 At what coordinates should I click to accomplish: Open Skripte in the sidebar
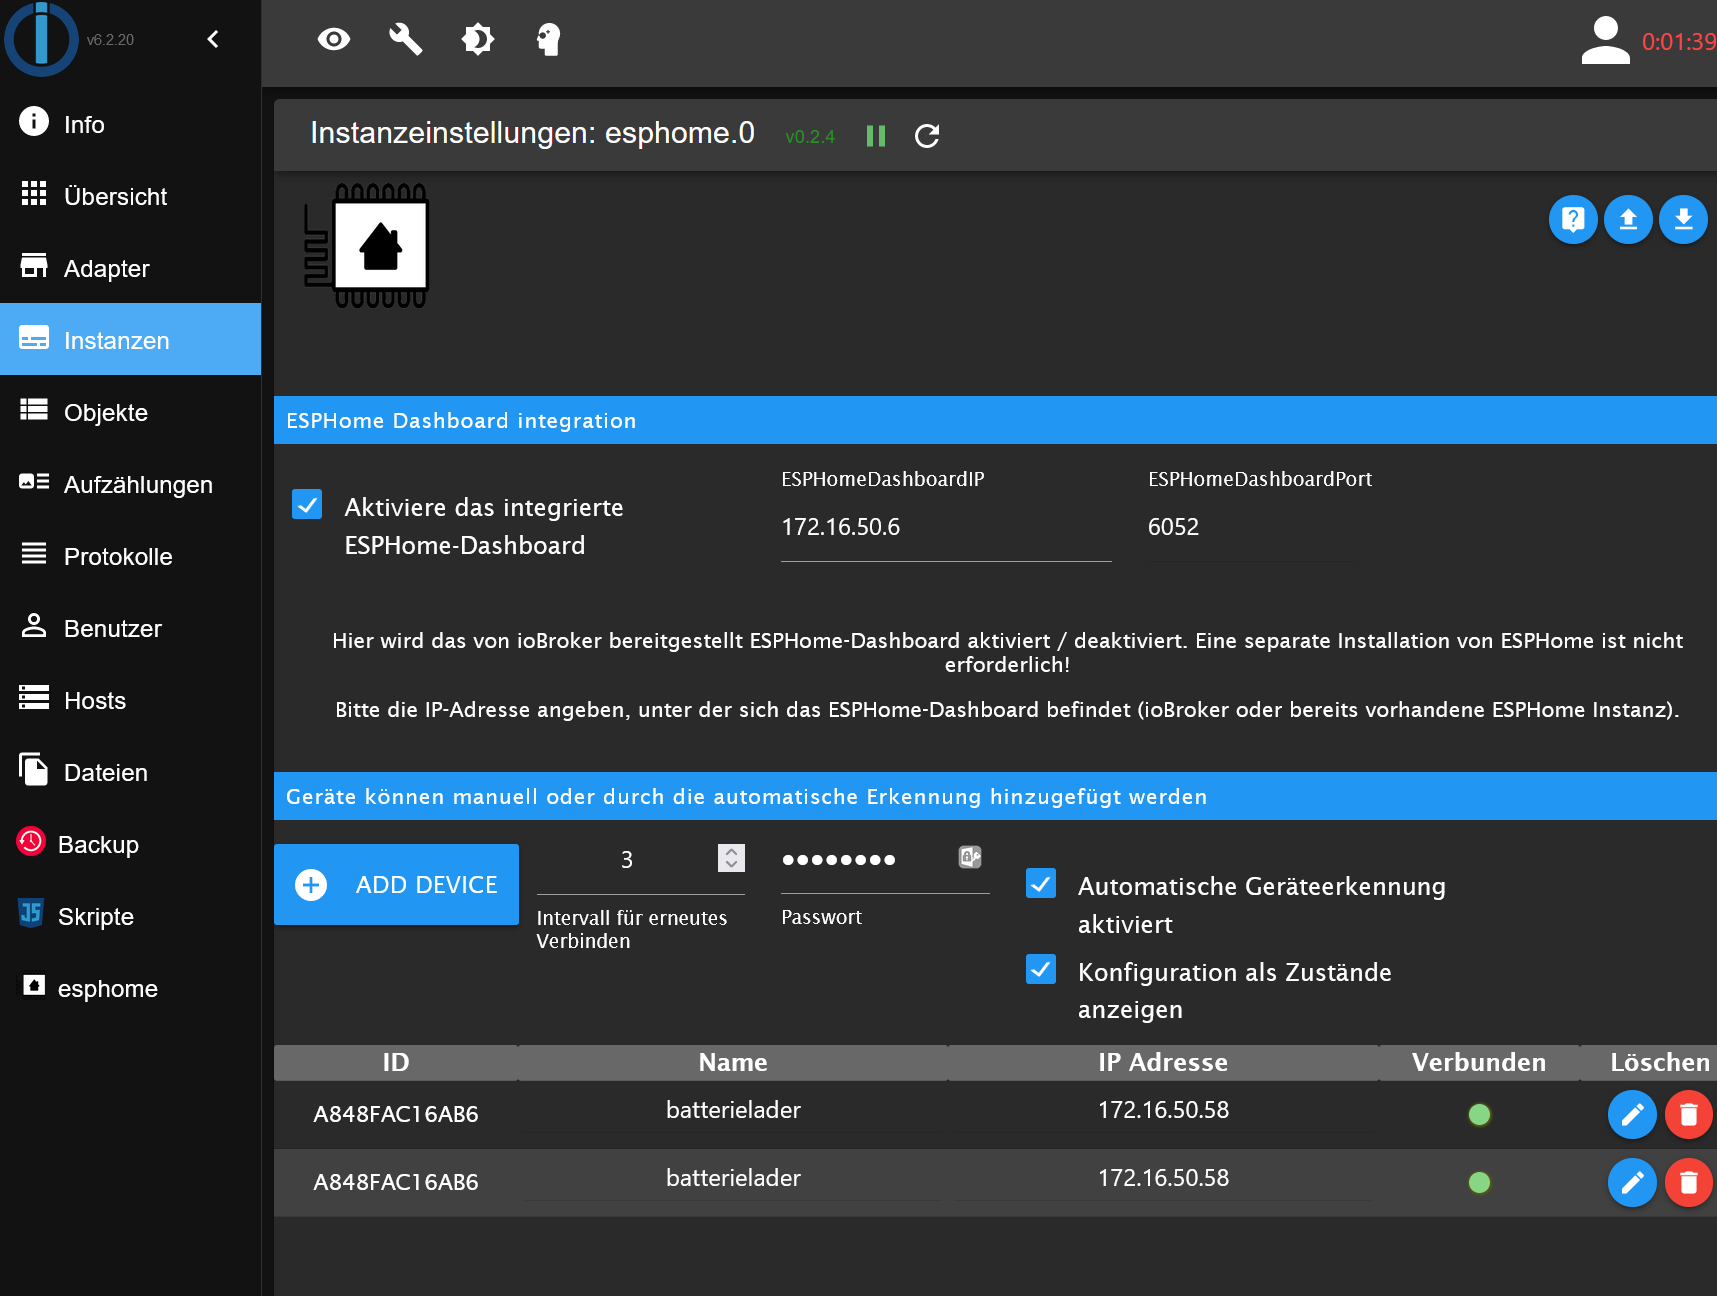(x=130, y=916)
